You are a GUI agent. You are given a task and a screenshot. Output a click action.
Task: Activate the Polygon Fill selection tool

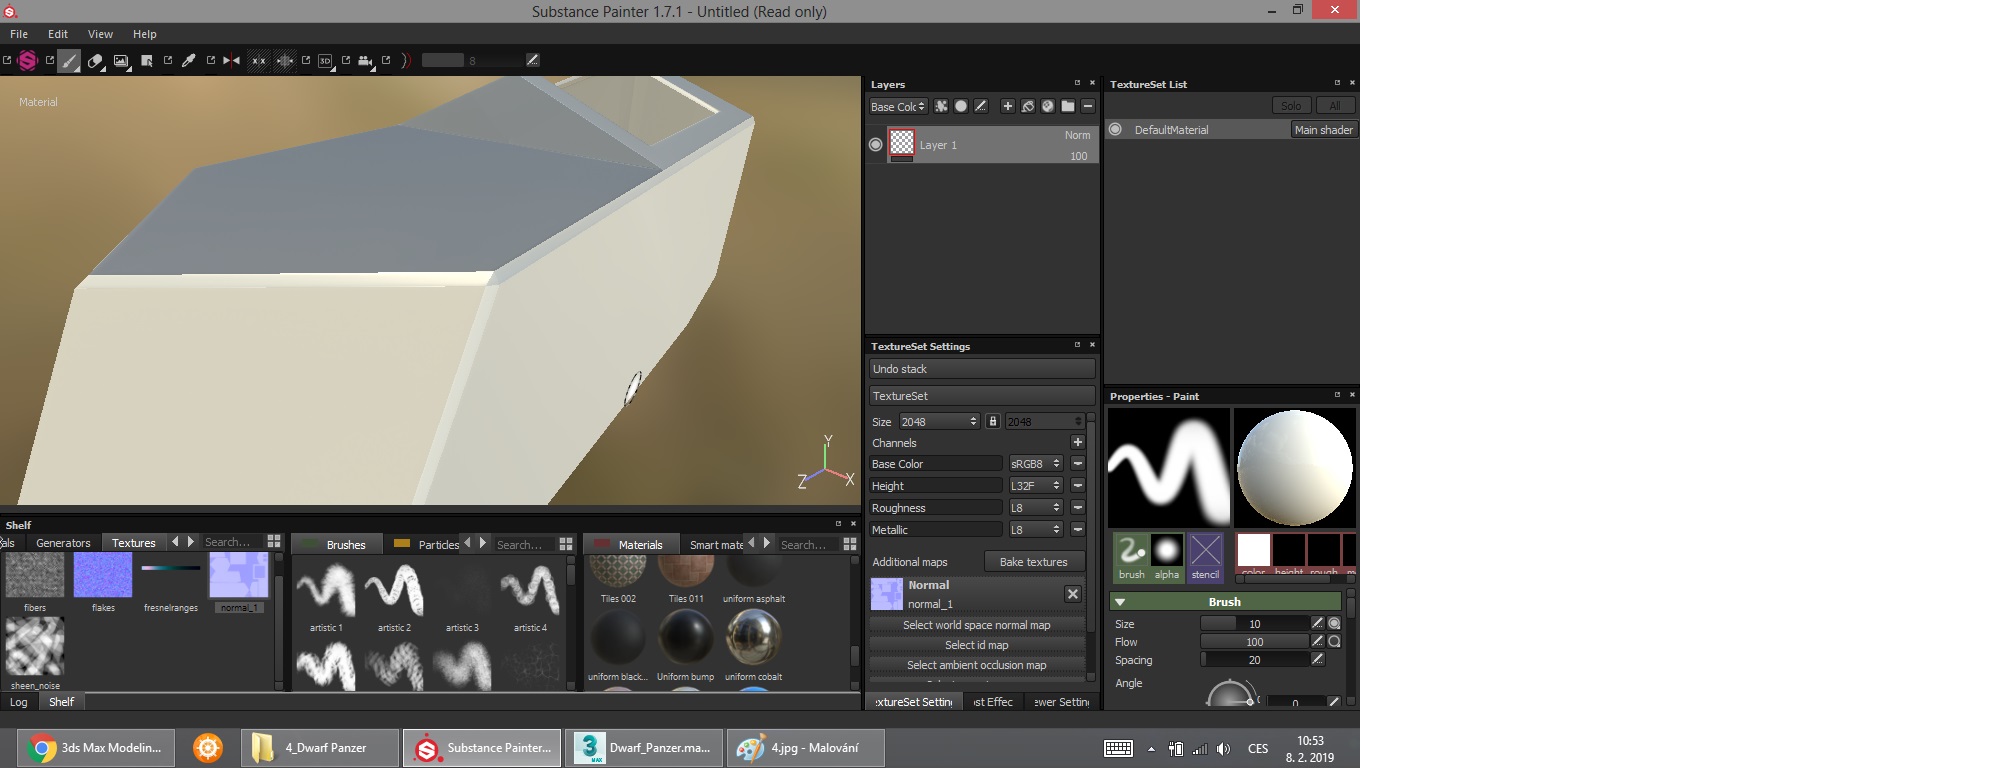click(x=147, y=61)
